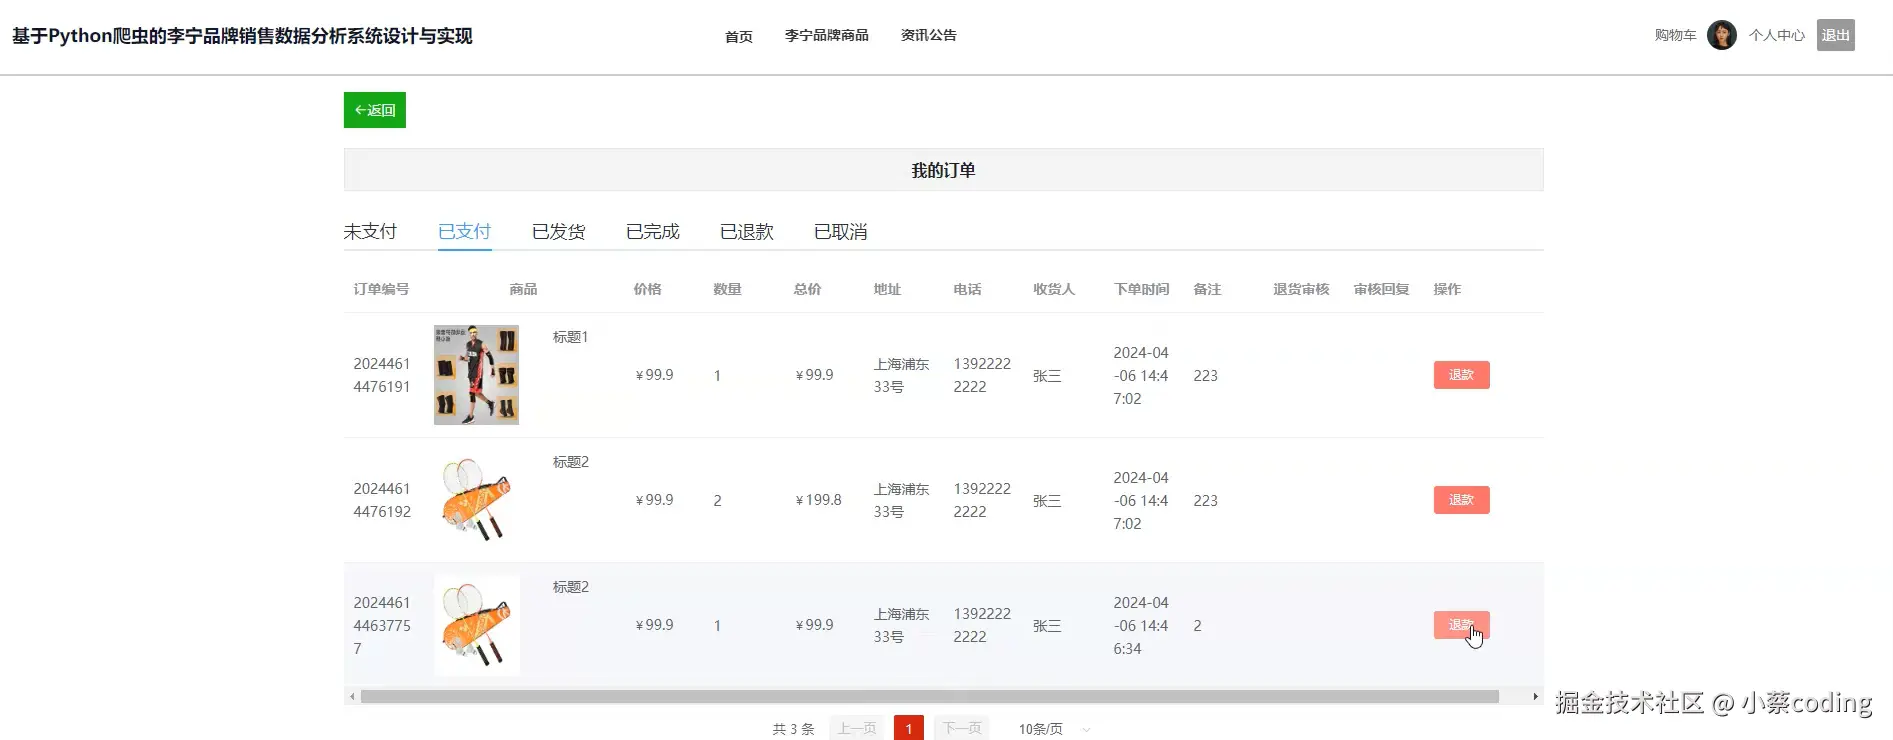Viewport: 1893px width, 740px height.
Task: Click the horizontal table scrollbar
Action: pyautogui.click(x=929, y=696)
